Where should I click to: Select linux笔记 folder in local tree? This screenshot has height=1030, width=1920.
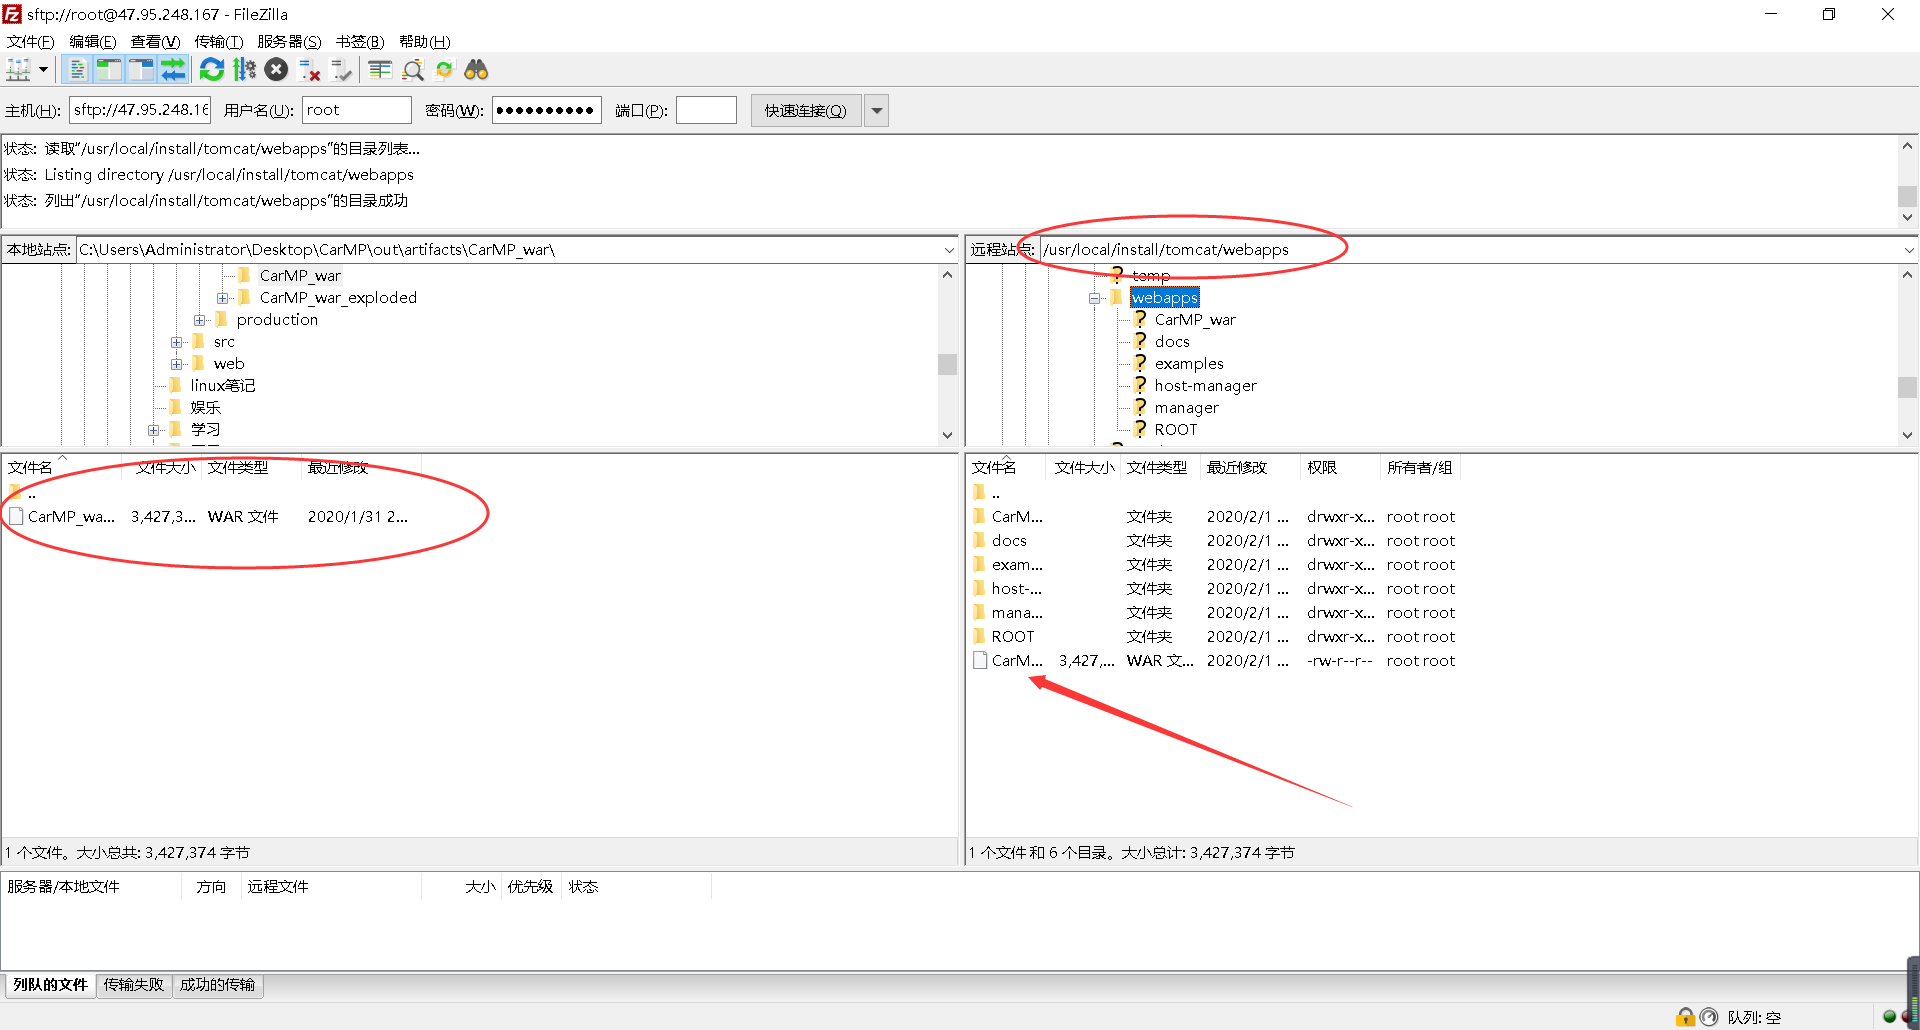point(223,386)
